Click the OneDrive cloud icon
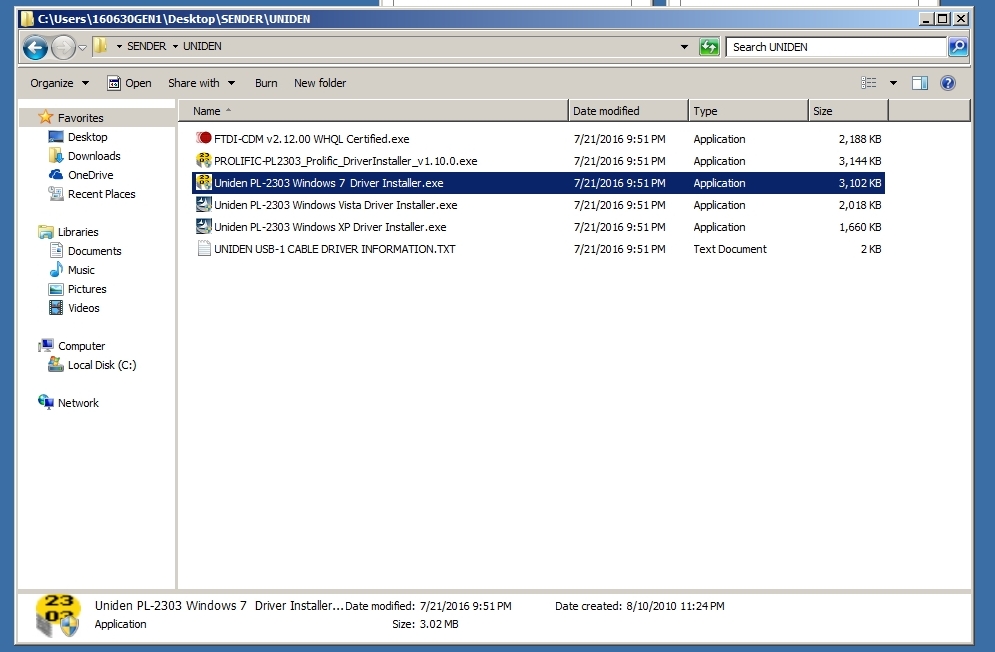This screenshot has height=652, width=995. coord(56,175)
